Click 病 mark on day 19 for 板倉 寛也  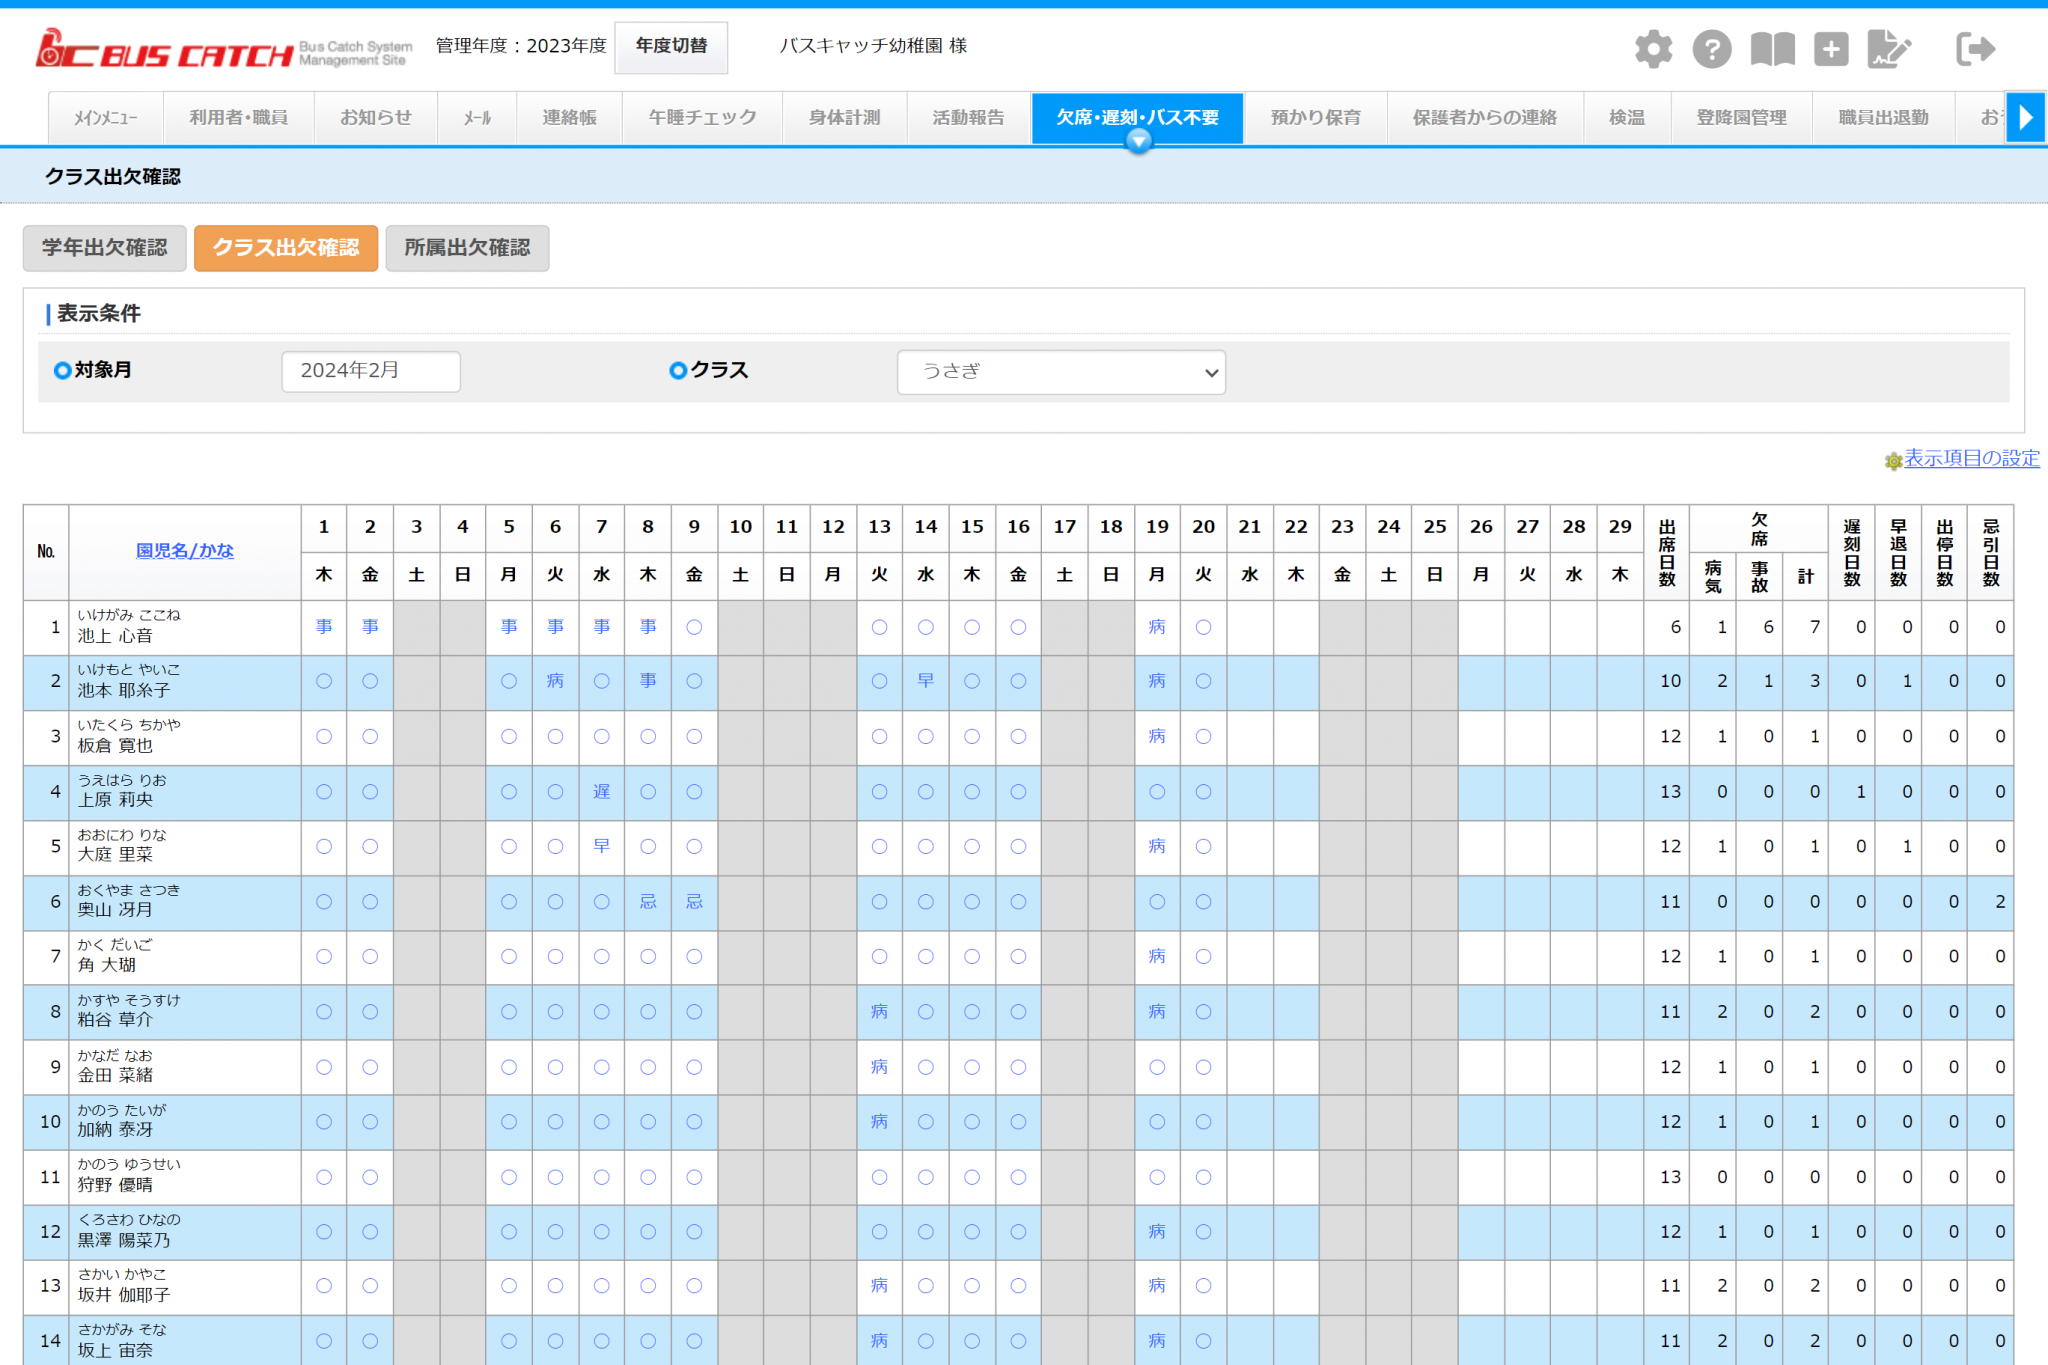click(x=1157, y=736)
